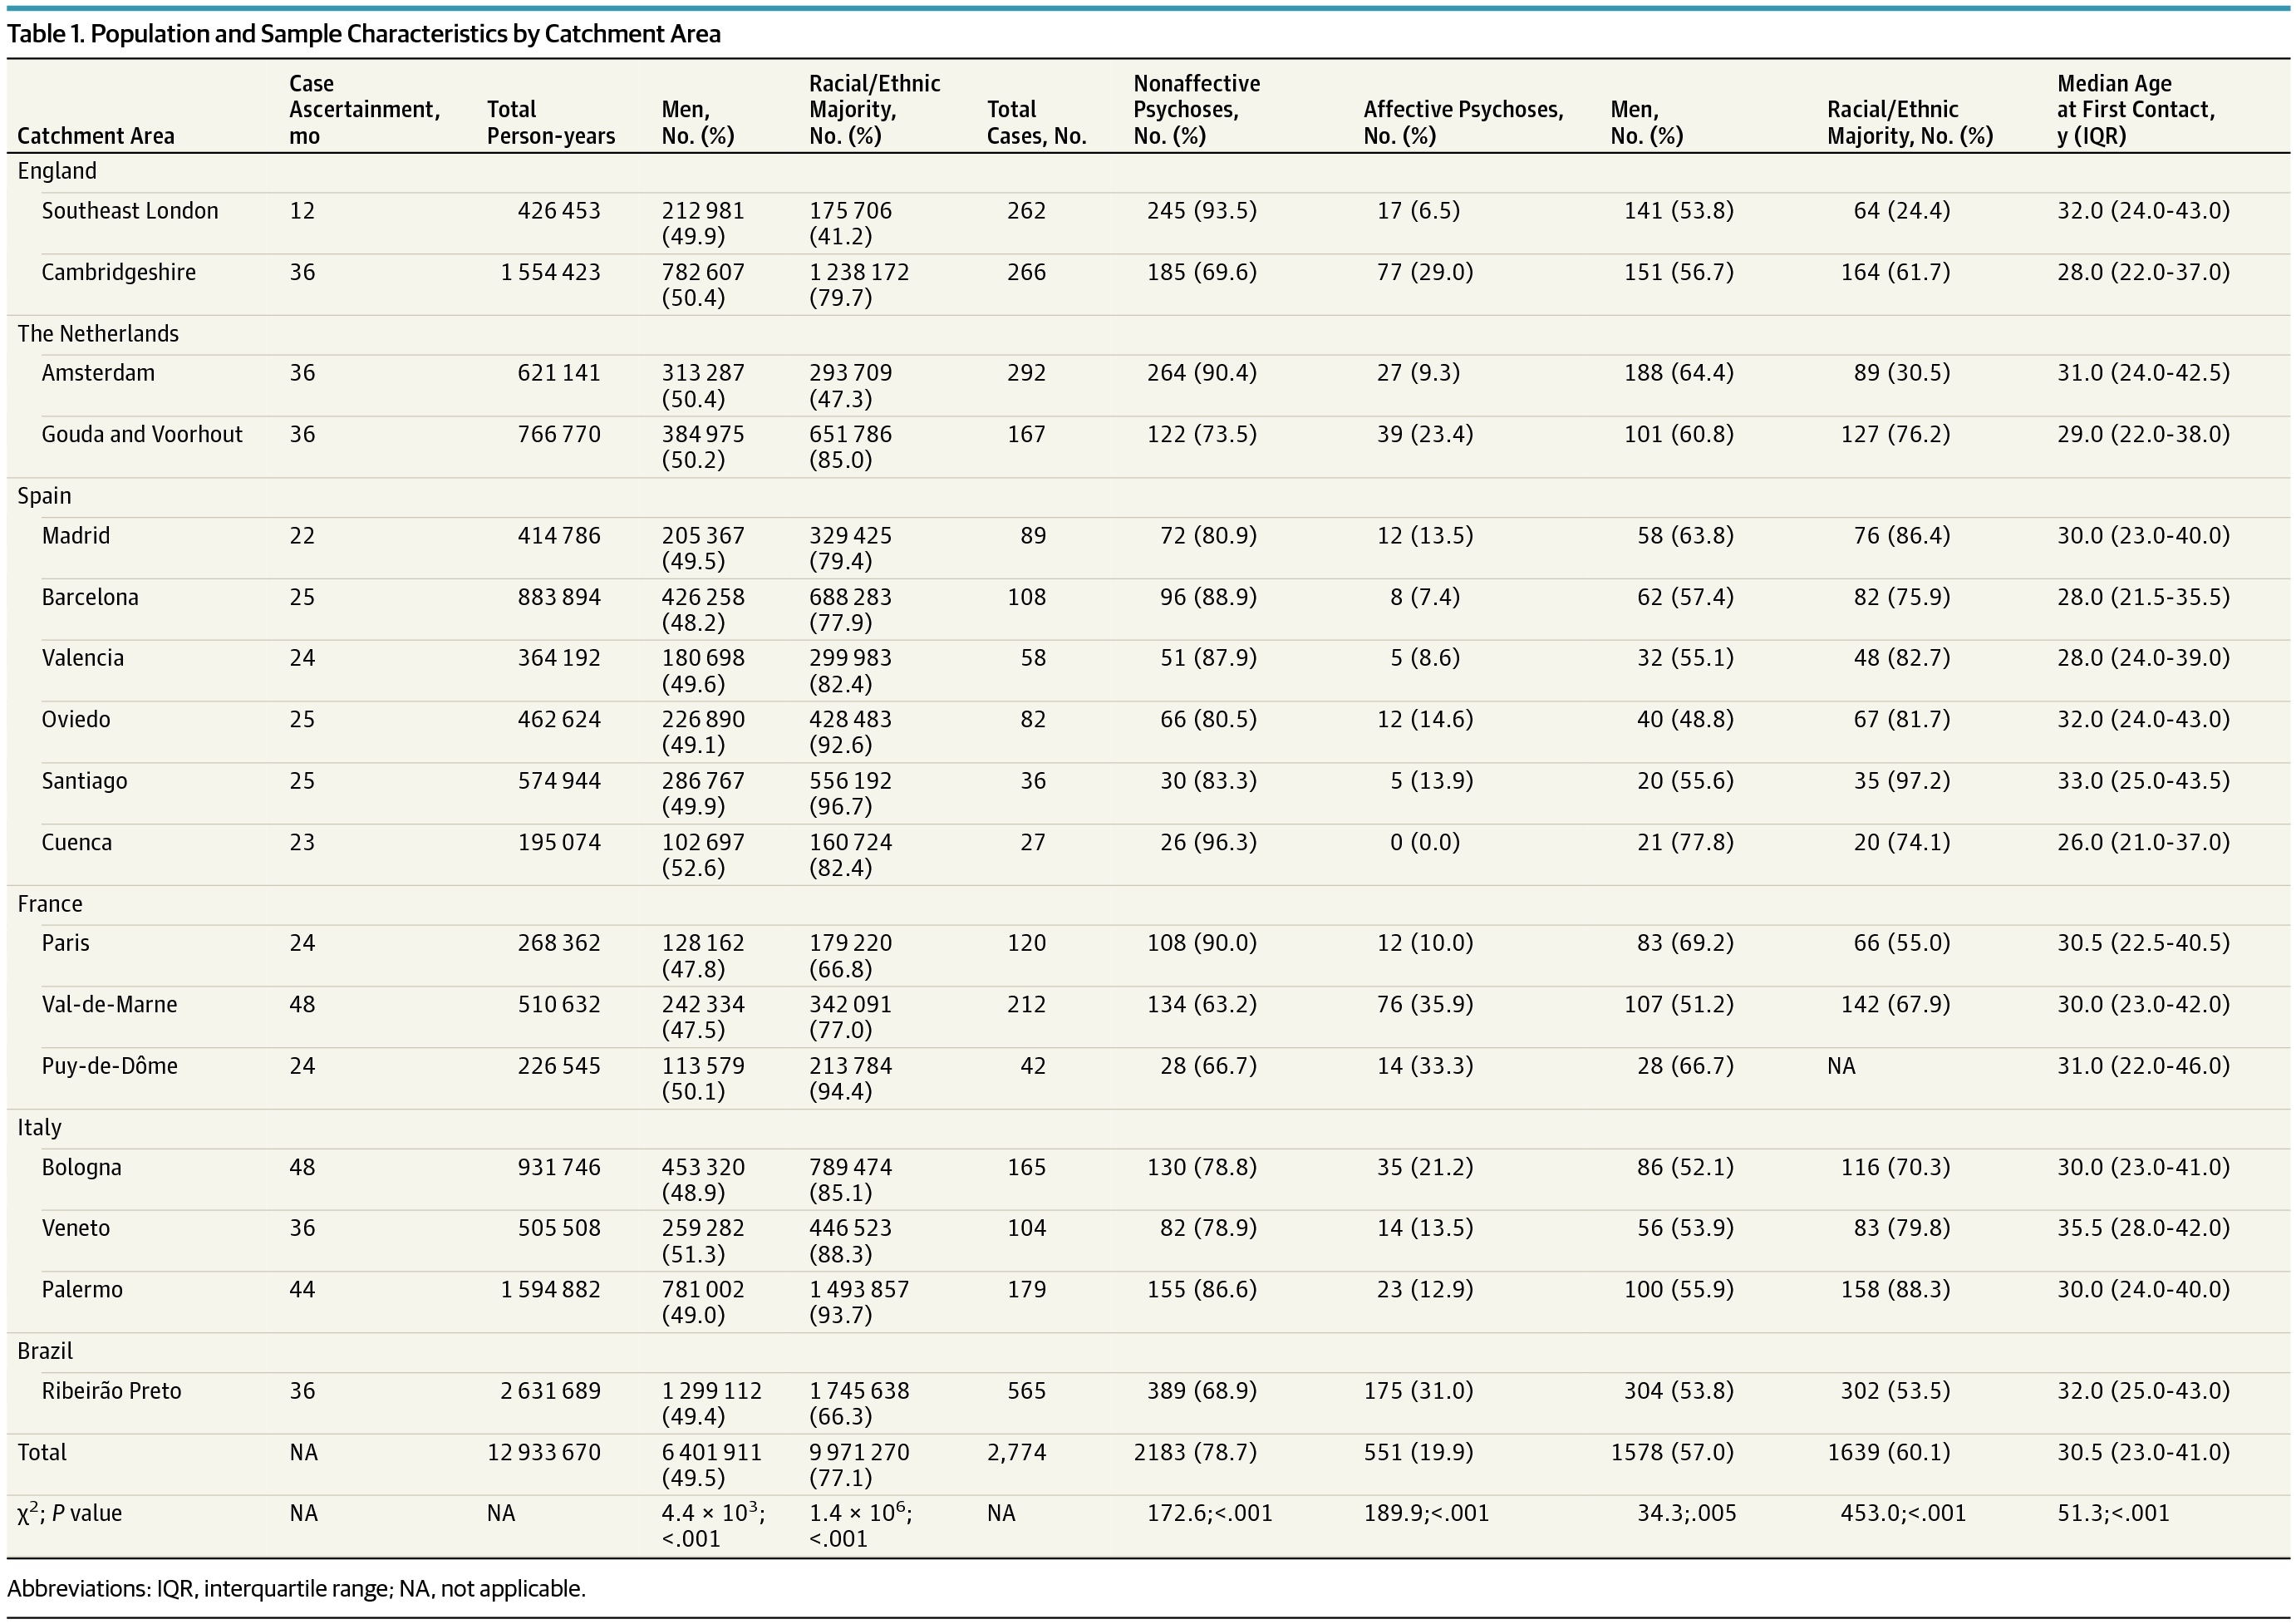This screenshot has height=1624, width=2296.
Task: Click the 'Palermo' row label
Action: pyautogui.click(x=82, y=1289)
